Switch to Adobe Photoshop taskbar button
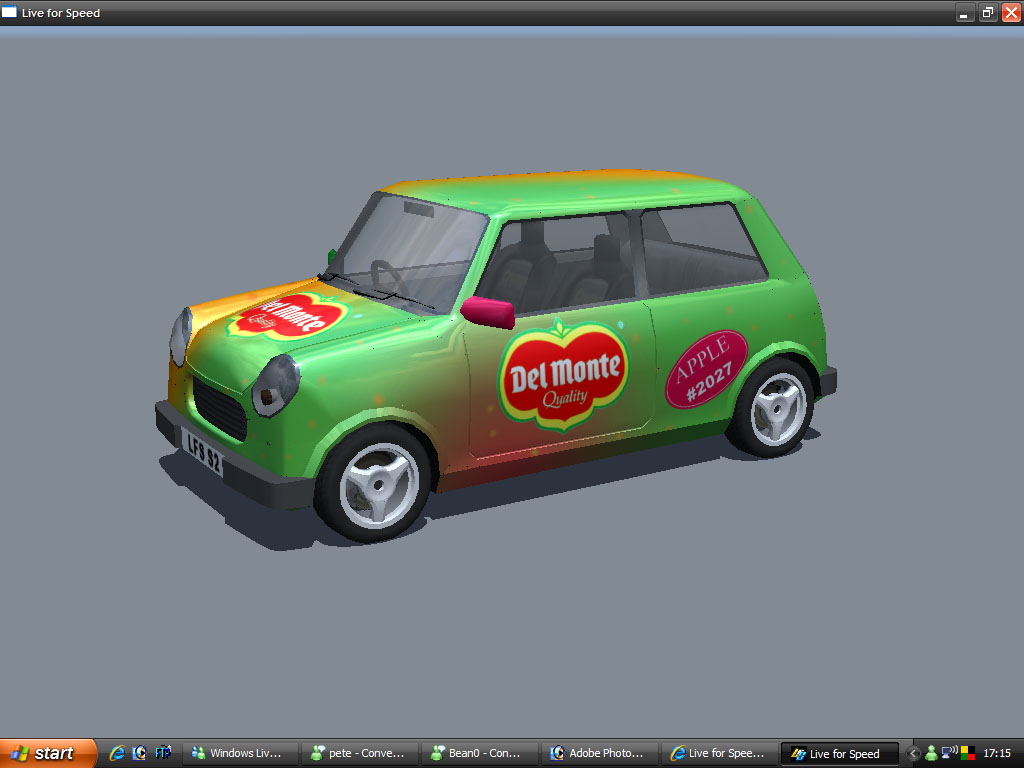 pos(600,754)
